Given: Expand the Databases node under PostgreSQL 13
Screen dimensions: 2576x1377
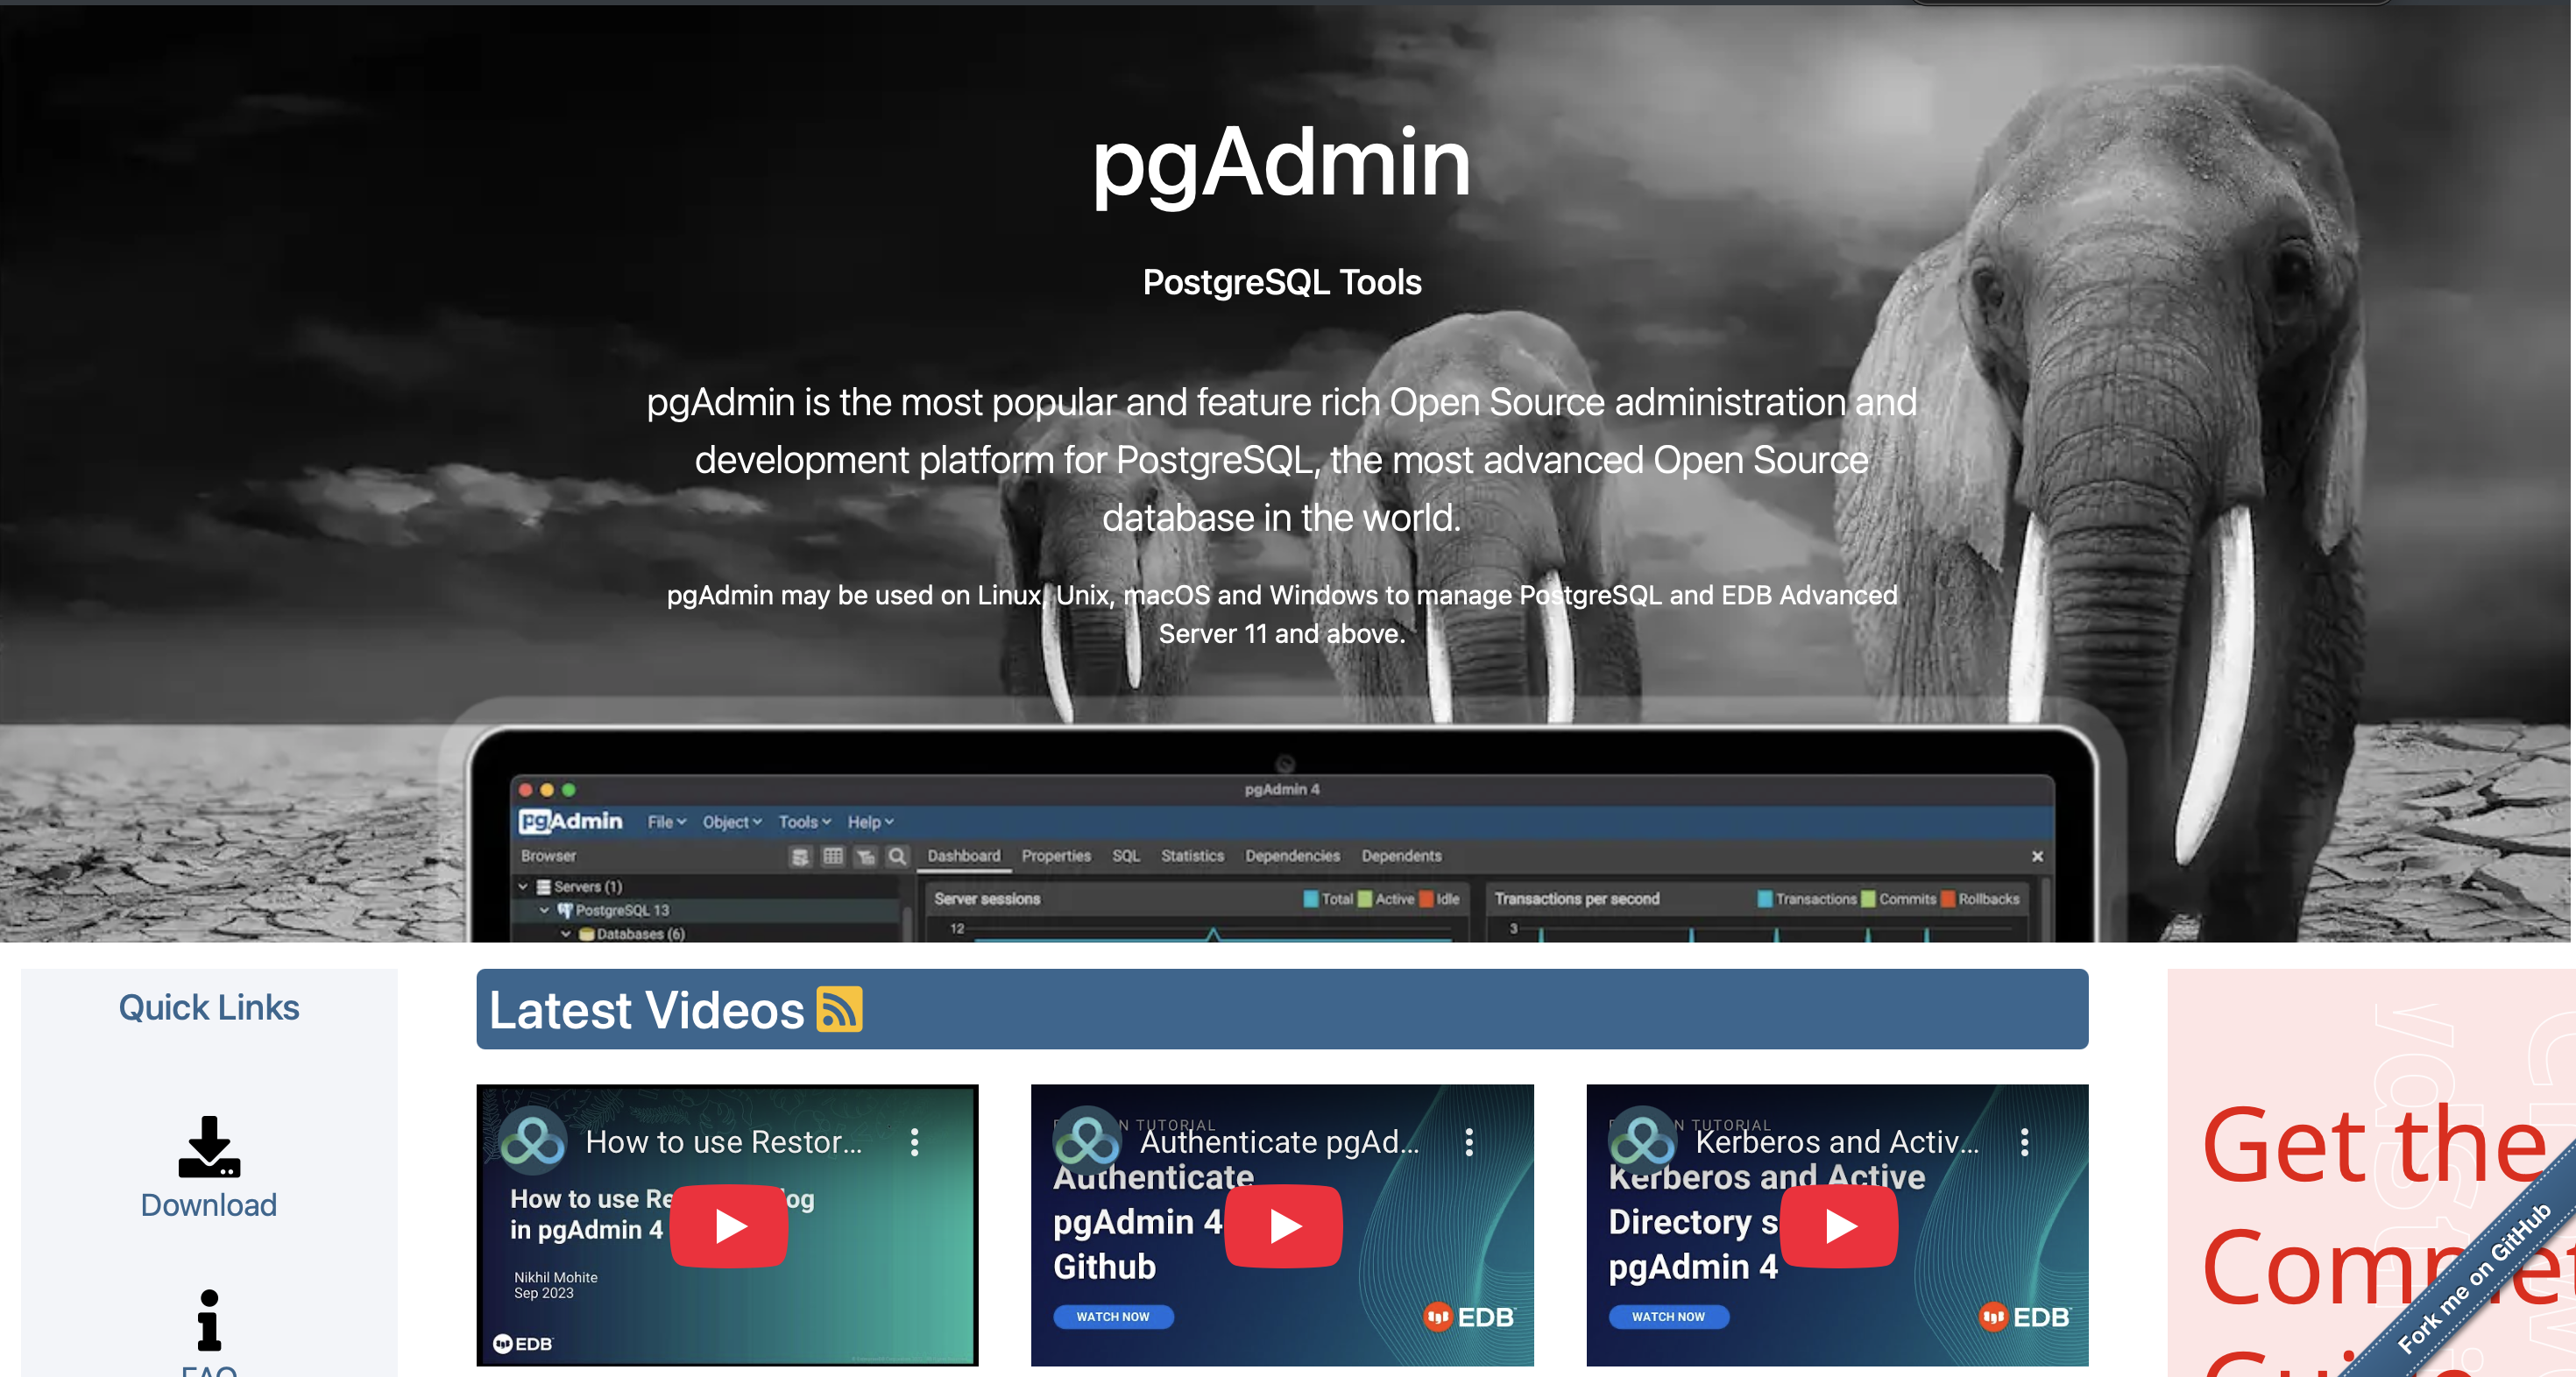Looking at the screenshot, I should coord(567,934).
